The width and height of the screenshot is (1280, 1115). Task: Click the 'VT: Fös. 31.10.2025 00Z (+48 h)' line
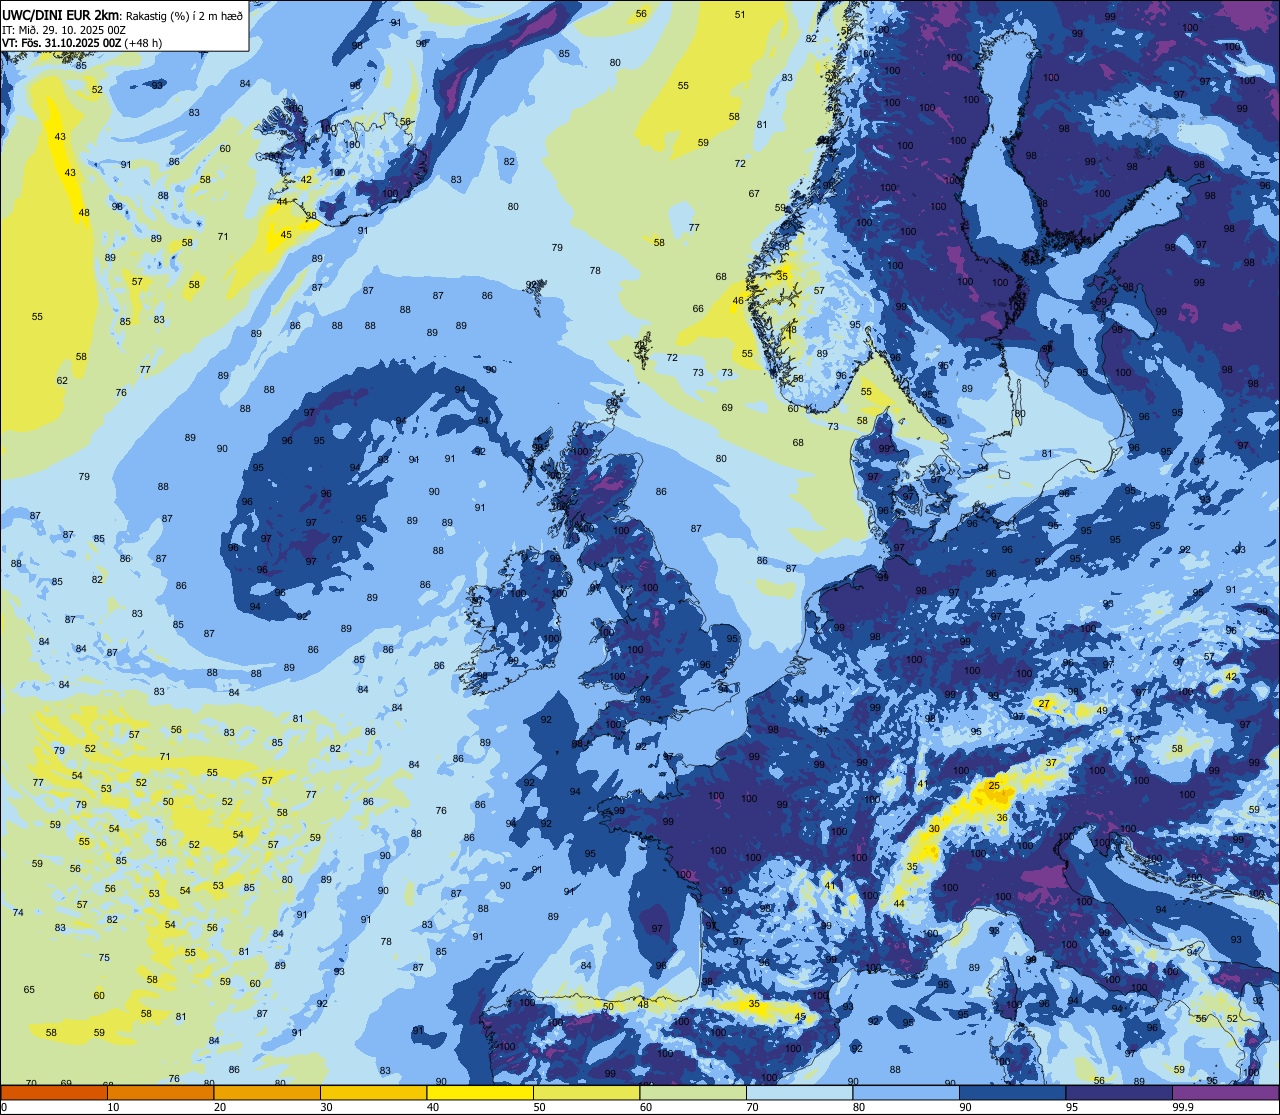[x=82, y=43]
